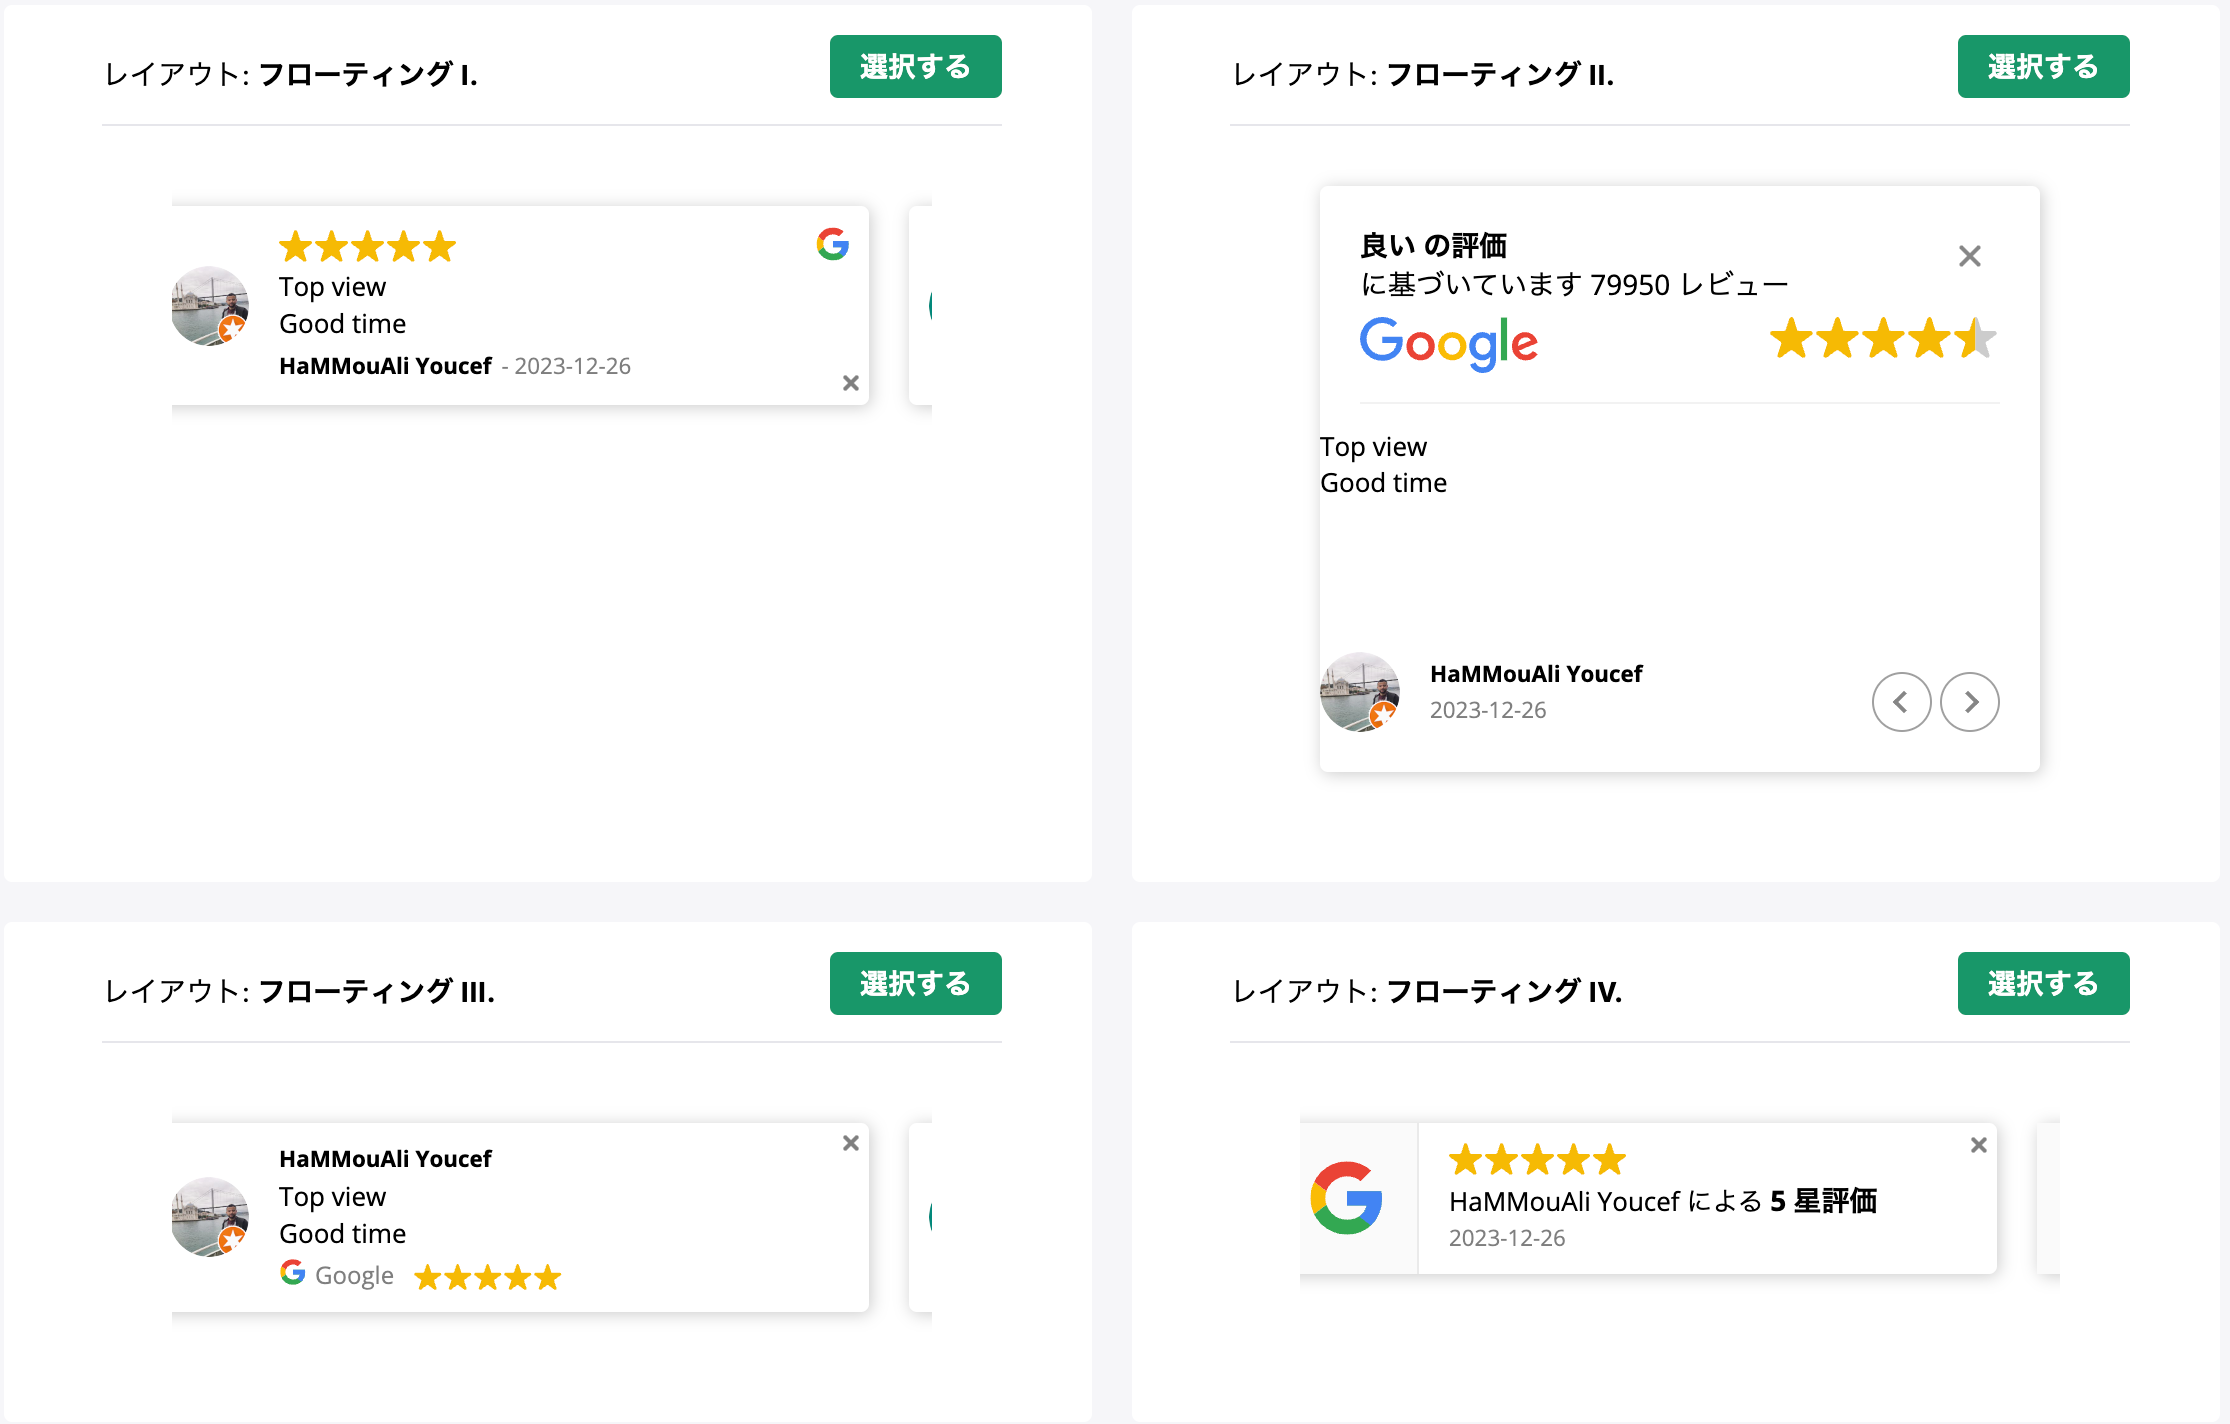Viewport: 2230px width, 1424px height.
Task: Dismiss the Floating IV. review card
Action: 1979,1145
